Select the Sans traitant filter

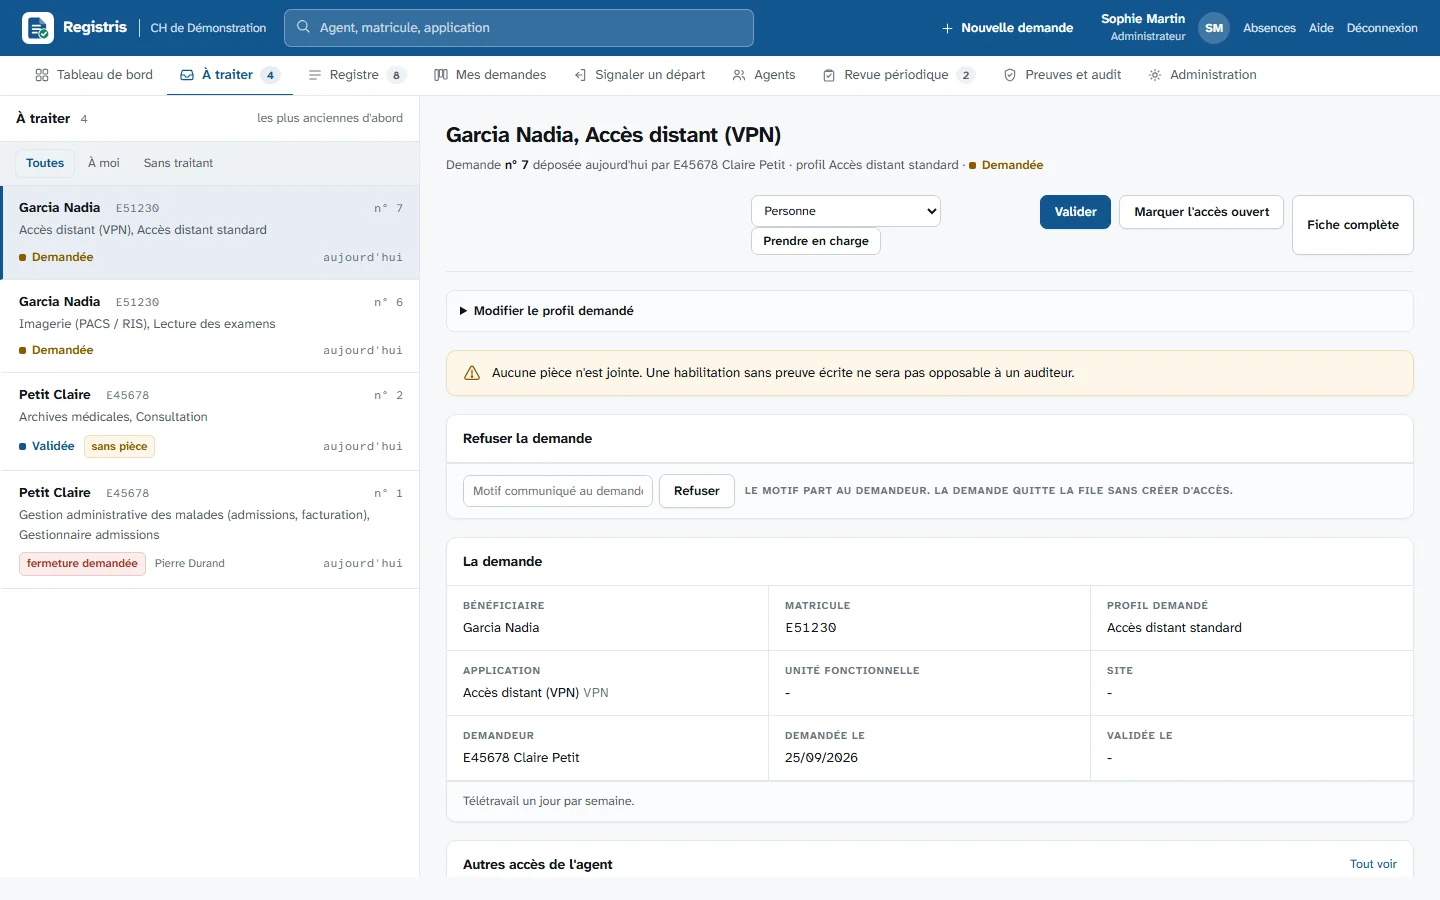[178, 163]
